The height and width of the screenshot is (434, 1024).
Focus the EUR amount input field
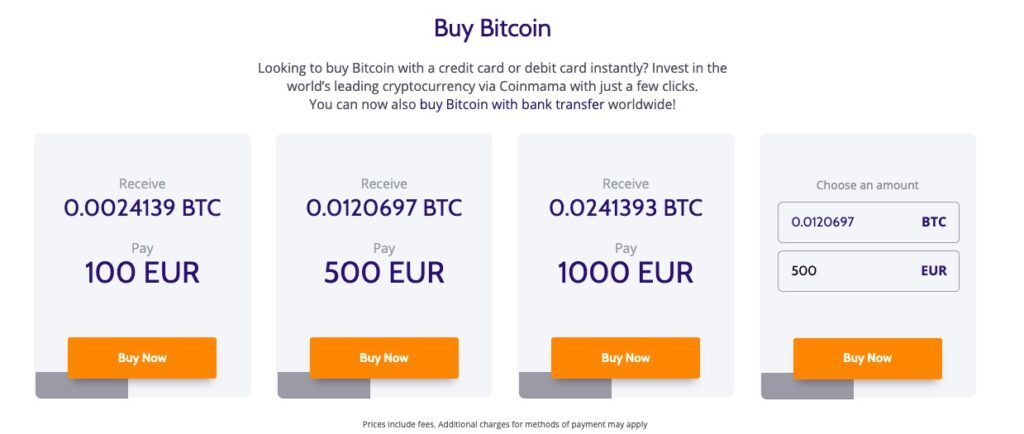coord(869,271)
